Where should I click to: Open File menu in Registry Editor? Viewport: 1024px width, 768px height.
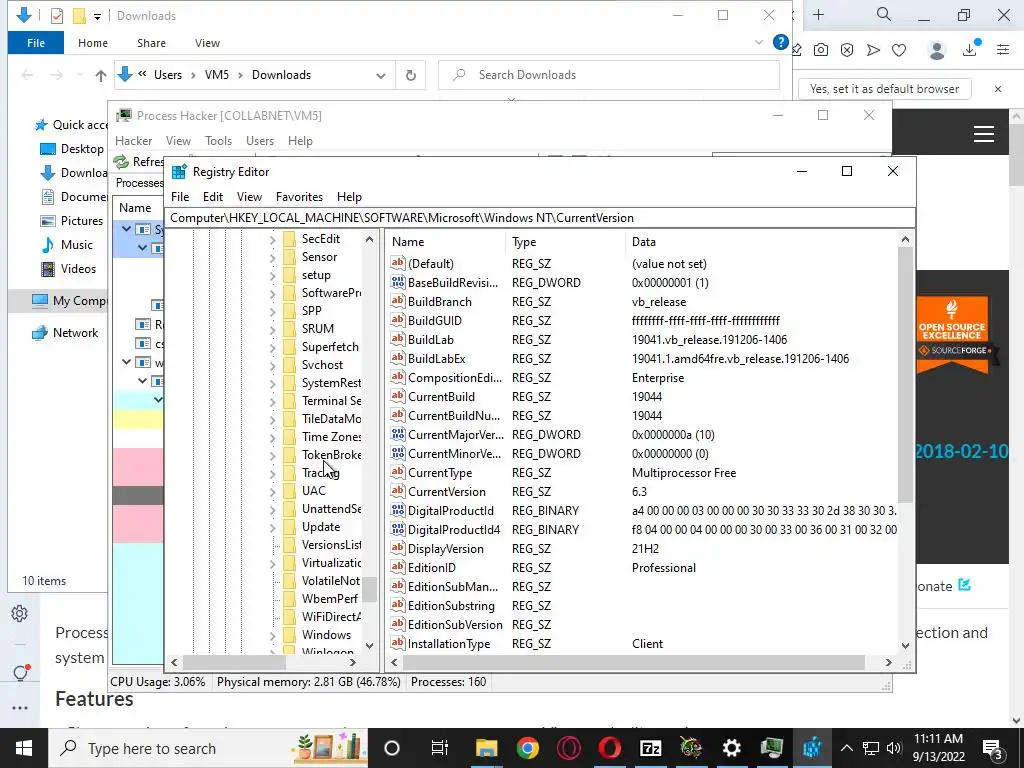pyautogui.click(x=180, y=197)
